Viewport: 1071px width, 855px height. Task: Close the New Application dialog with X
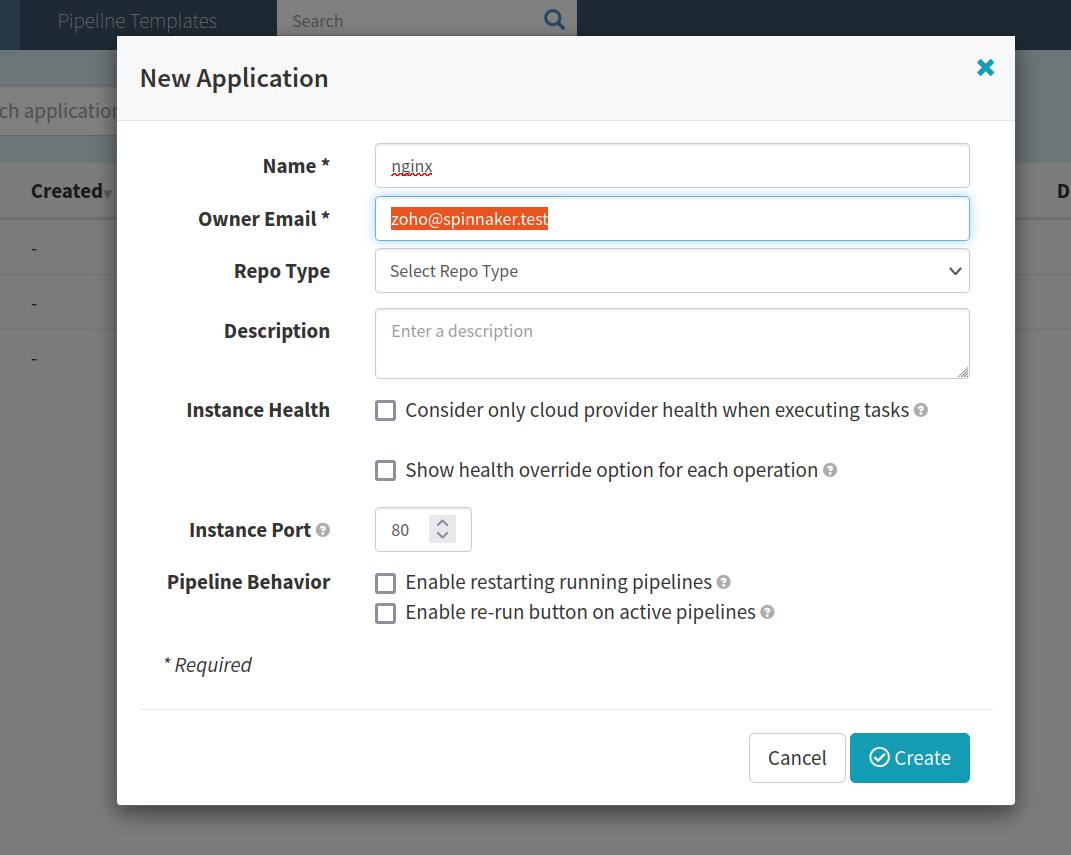pos(985,67)
